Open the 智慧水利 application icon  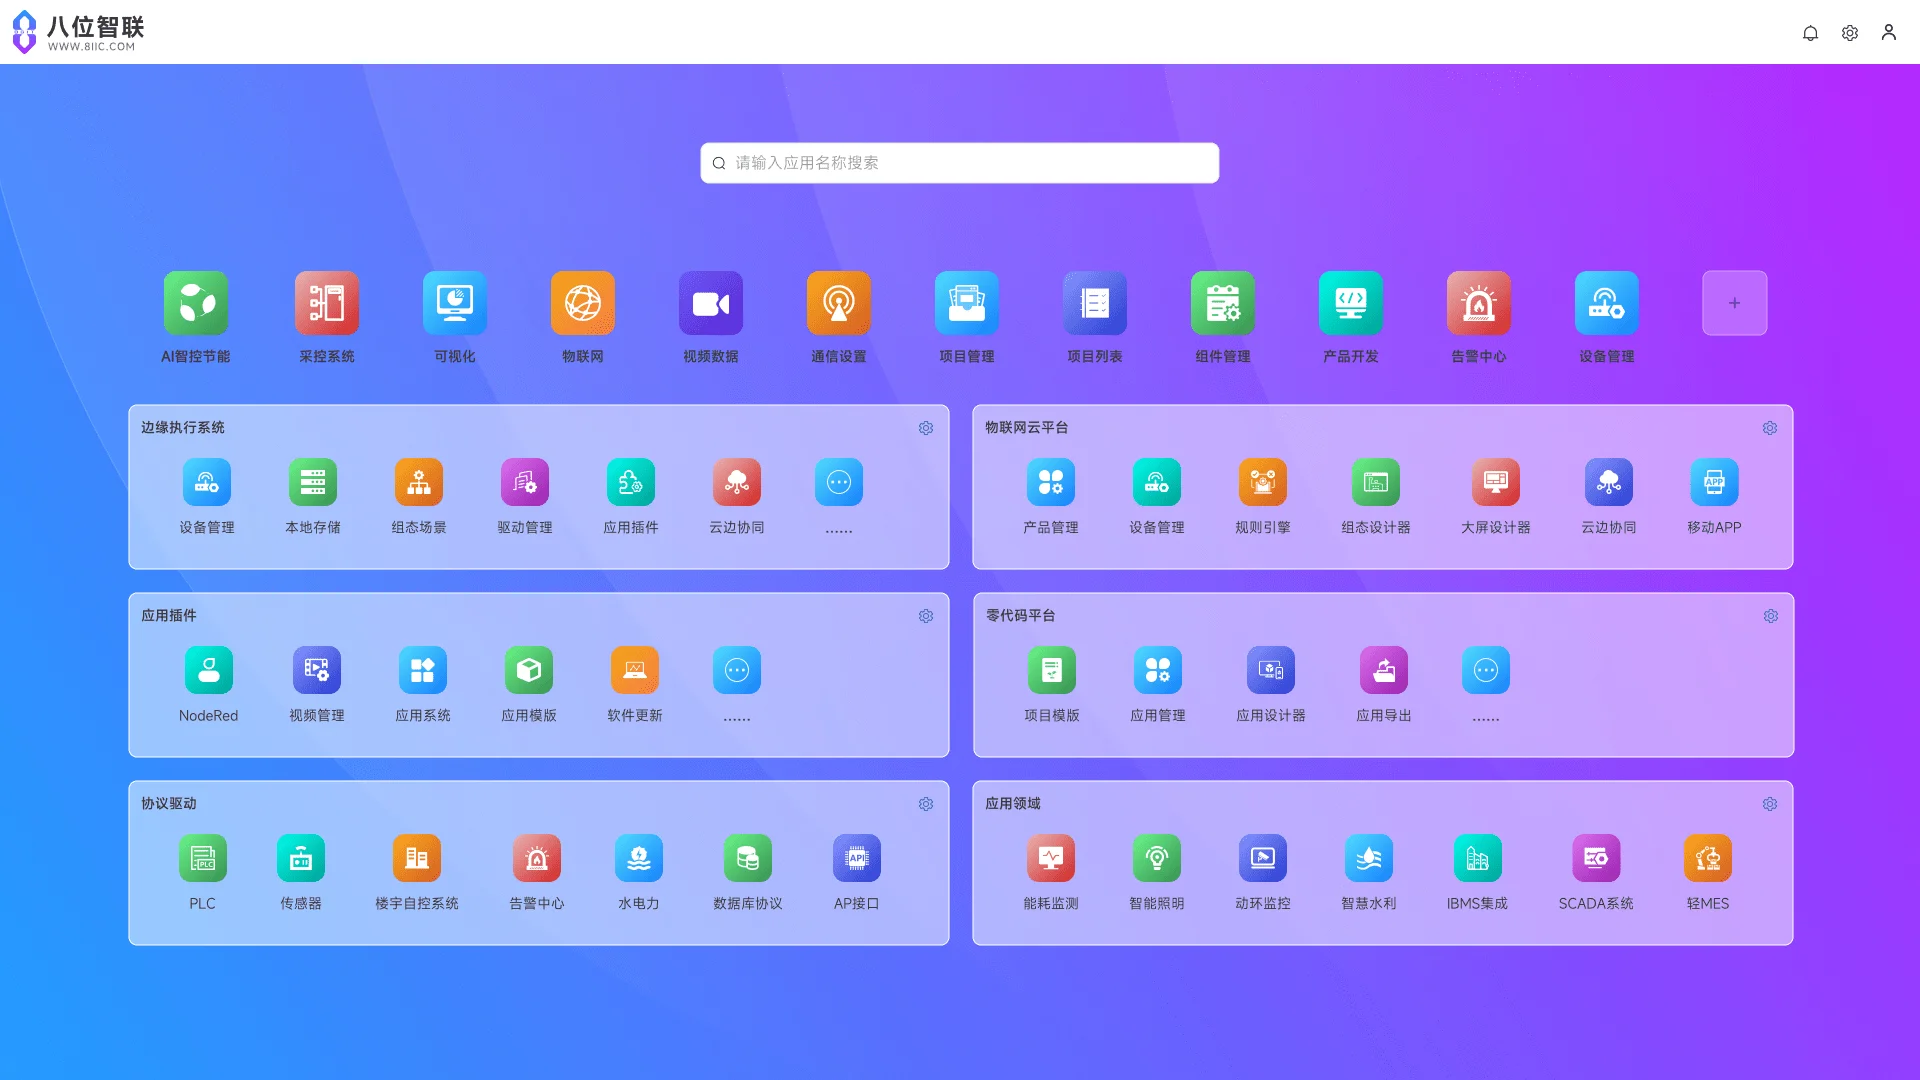(x=1369, y=858)
